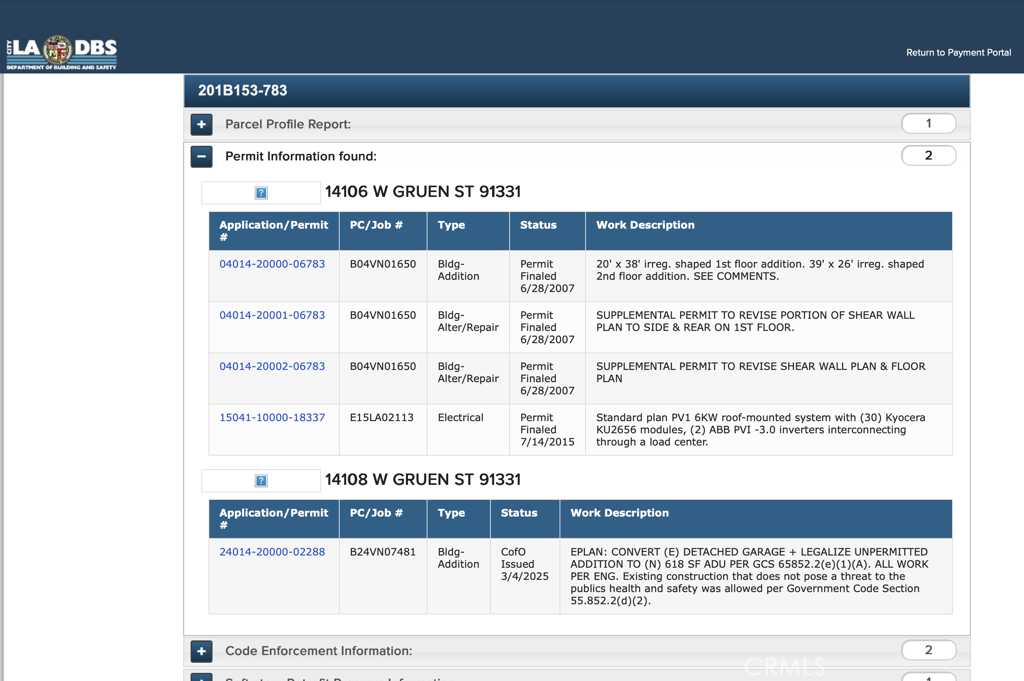Click the LADBS logo in header

[62, 52]
